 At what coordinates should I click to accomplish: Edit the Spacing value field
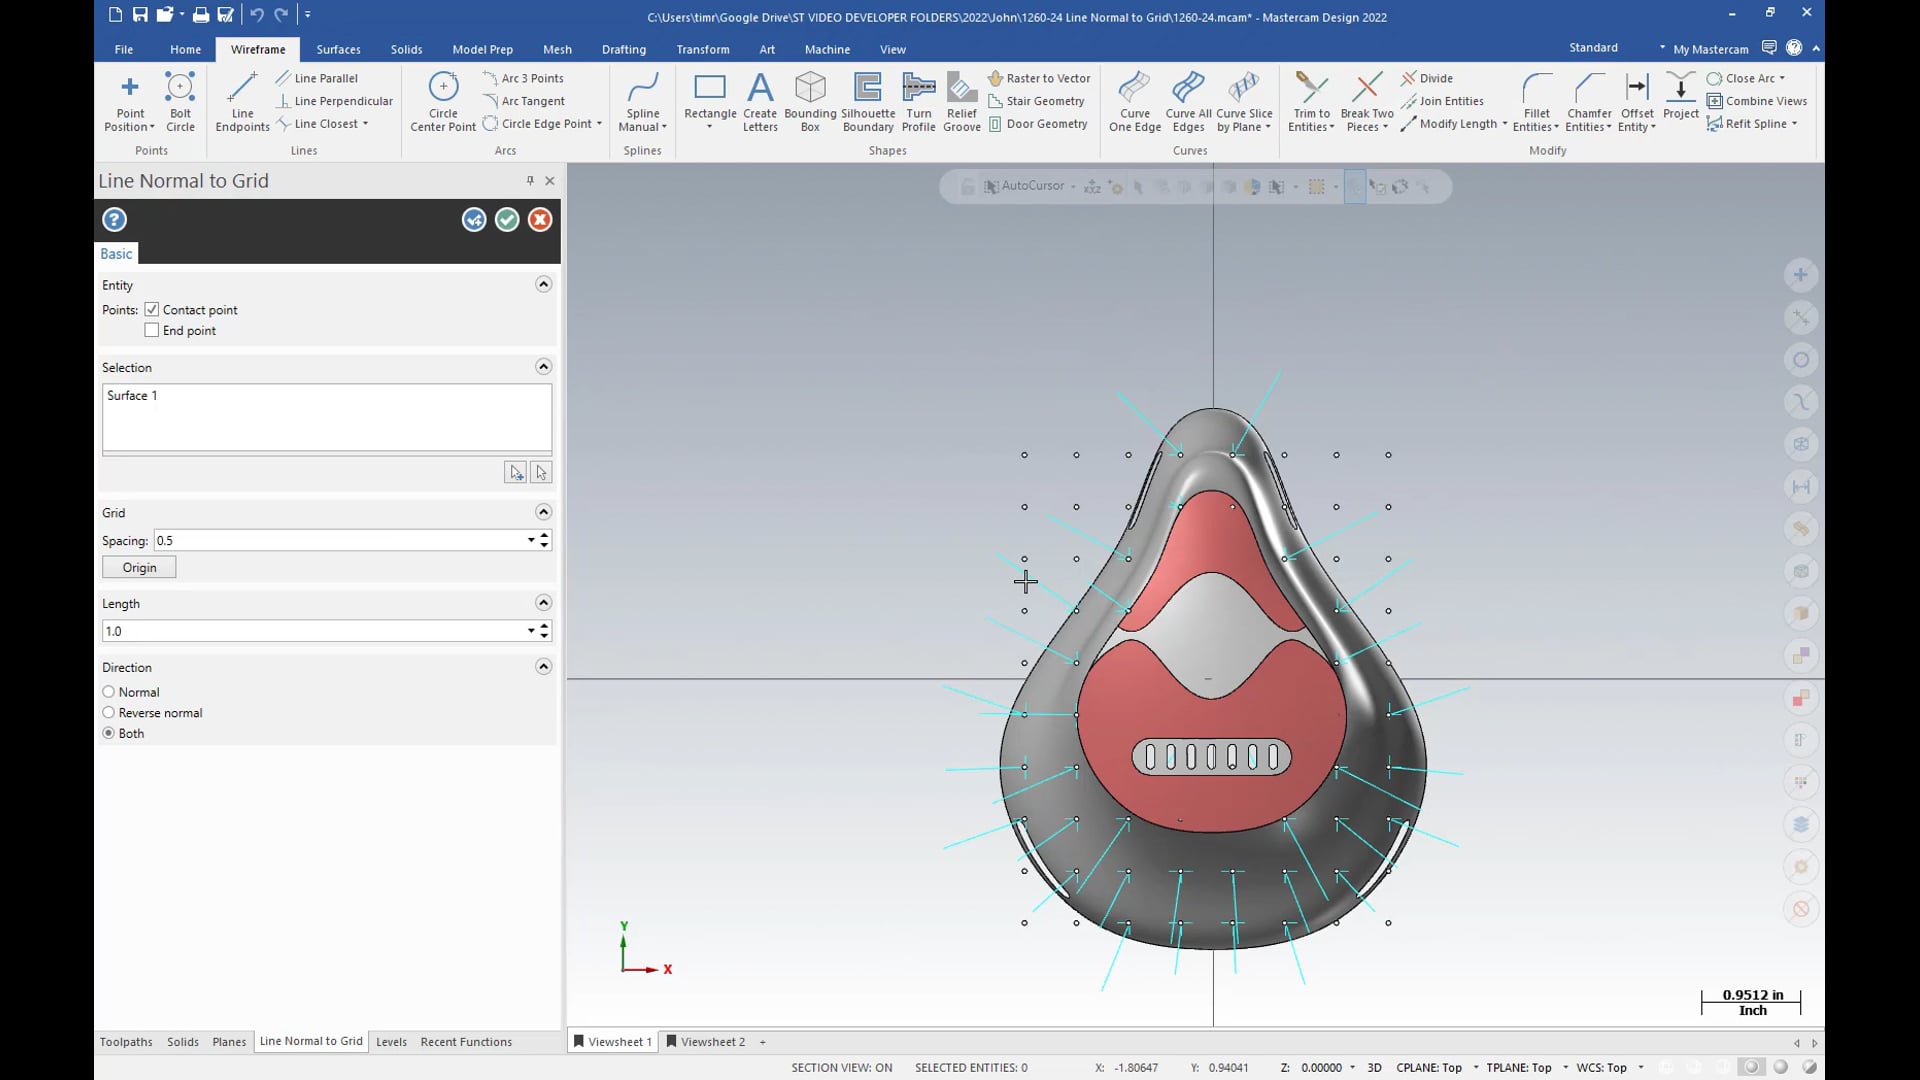click(x=336, y=539)
